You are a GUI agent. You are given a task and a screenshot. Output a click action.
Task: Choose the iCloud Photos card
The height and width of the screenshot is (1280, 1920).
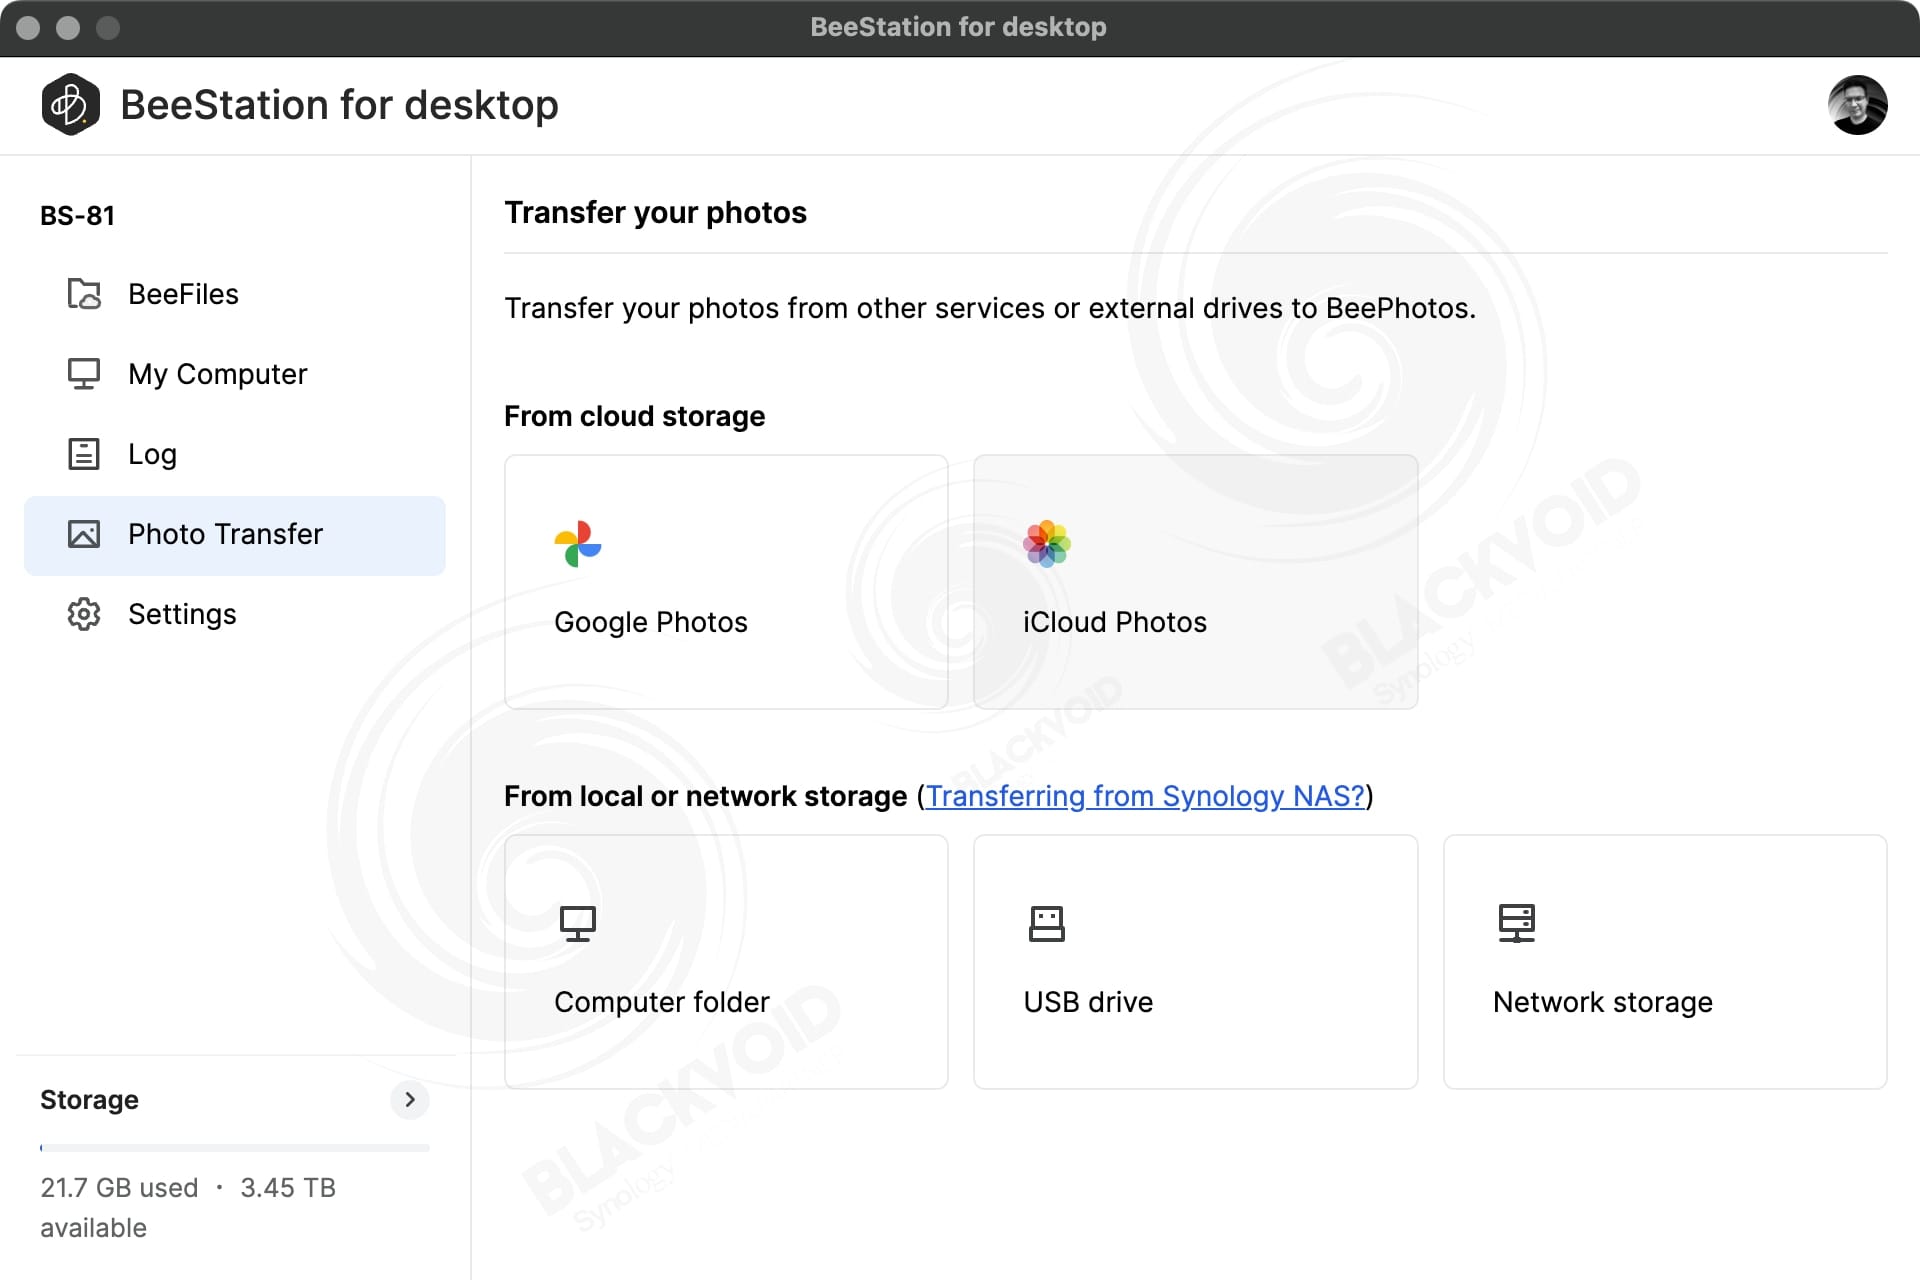(x=1196, y=582)
